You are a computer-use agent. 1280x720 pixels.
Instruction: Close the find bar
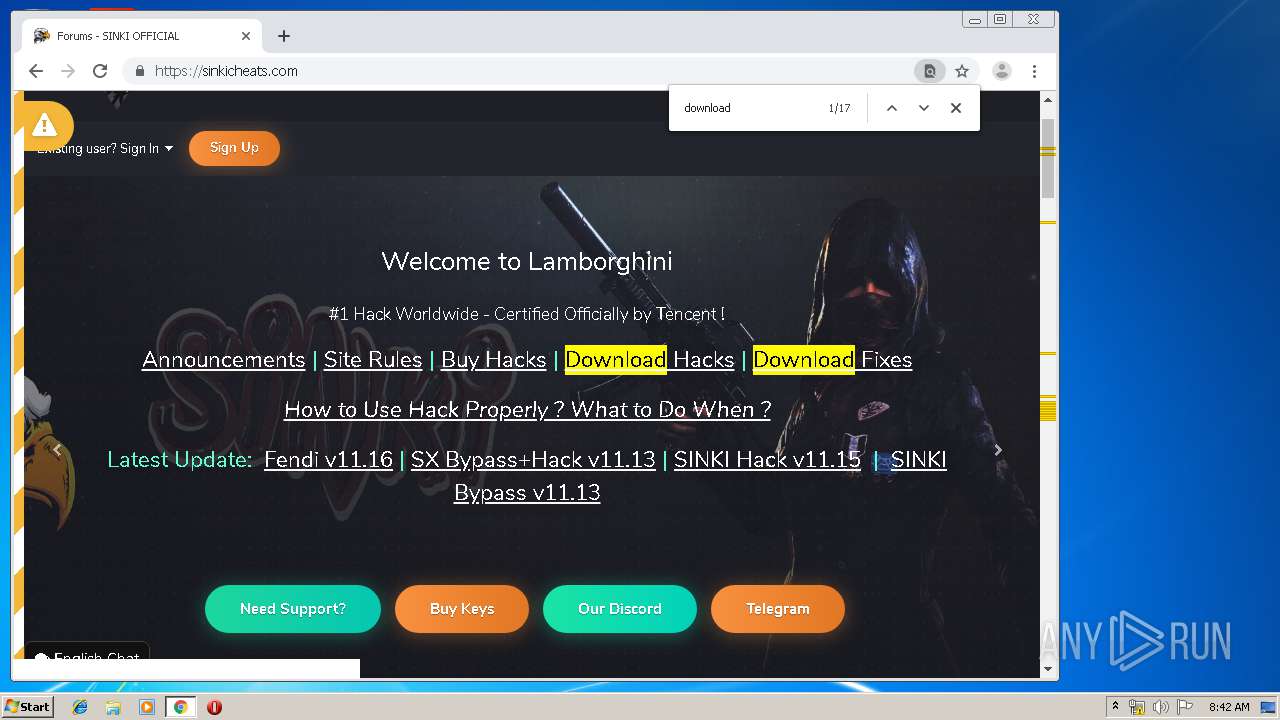[956, 108]
